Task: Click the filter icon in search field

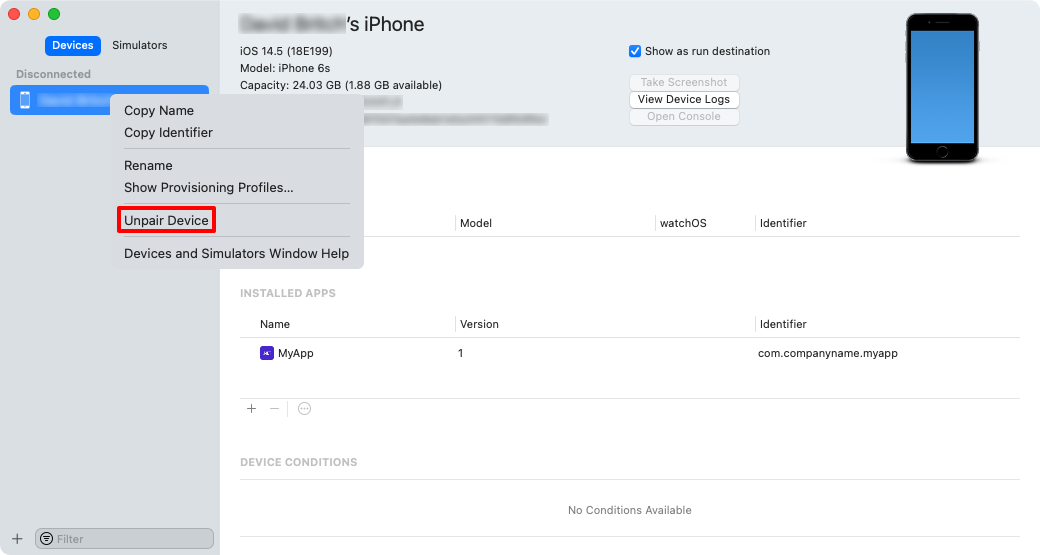Action: 46,539
